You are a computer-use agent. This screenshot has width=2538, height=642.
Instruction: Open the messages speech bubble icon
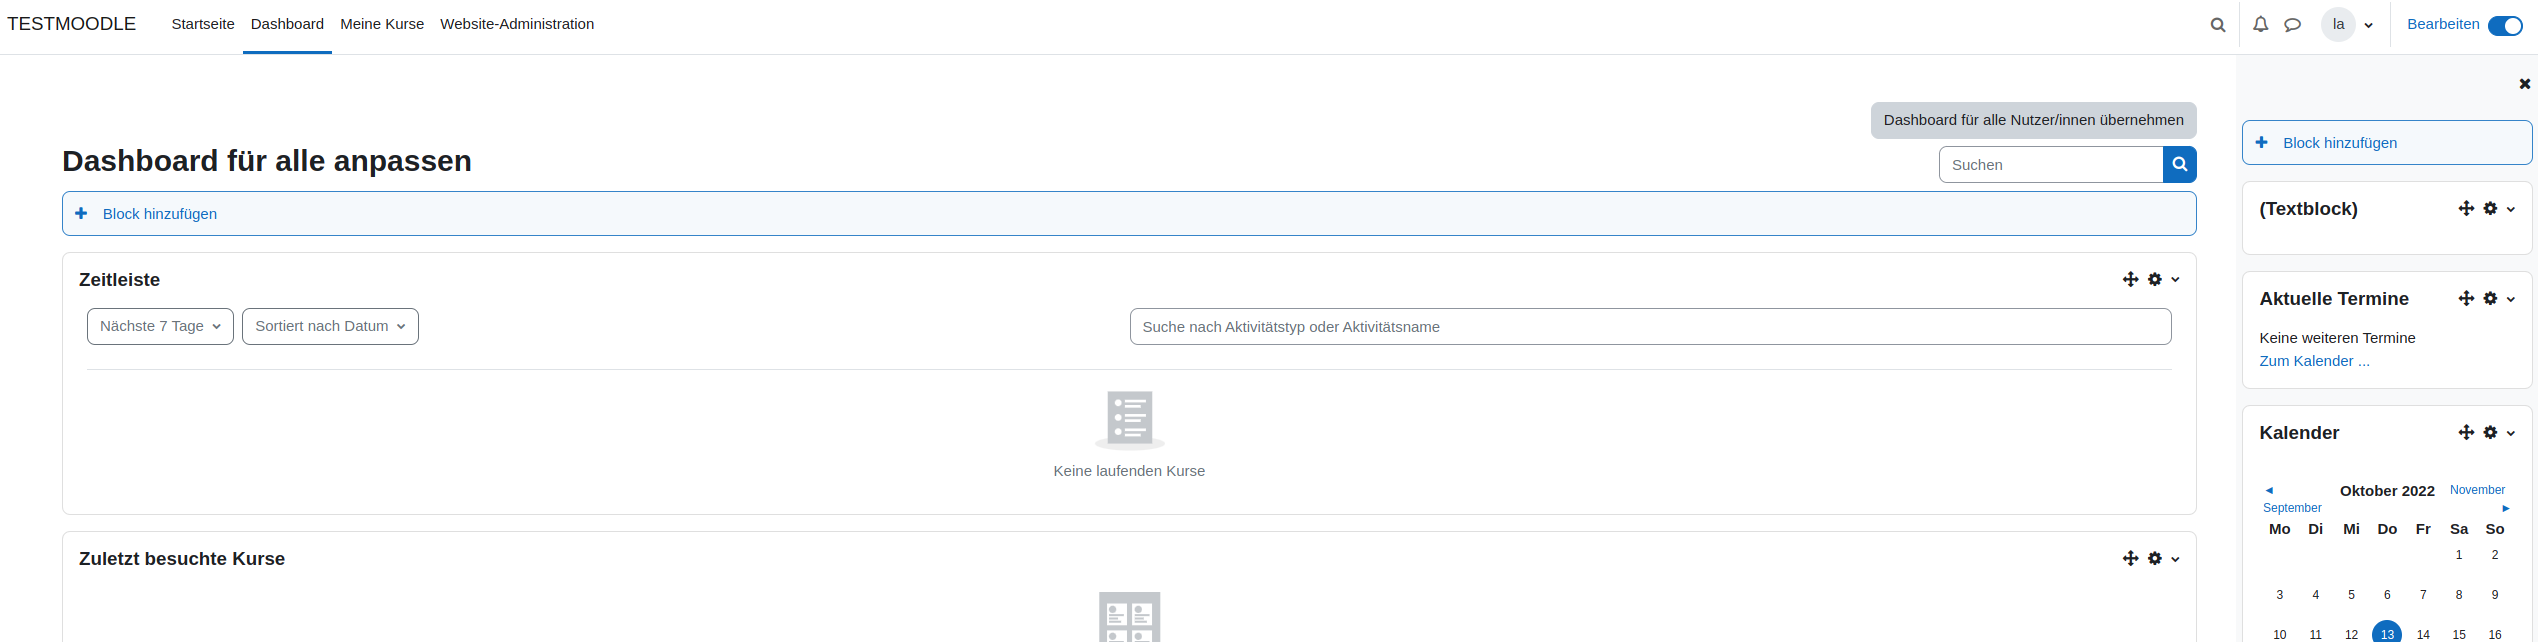tap(2292, 25)
